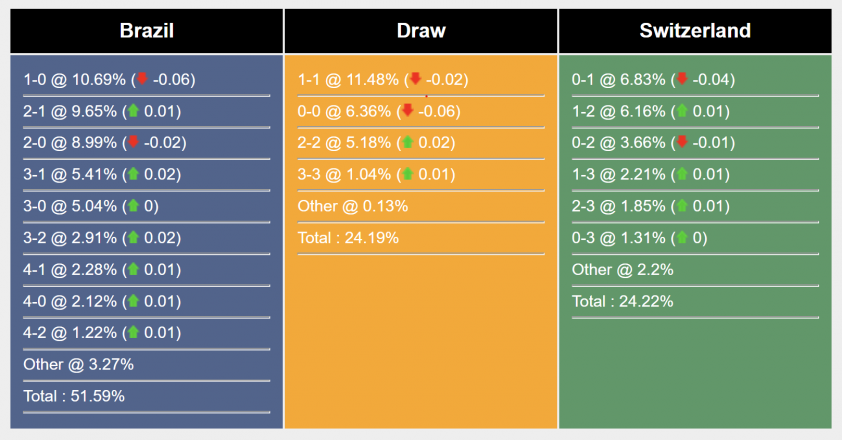Click the Switzerland Total : 24.22% row
Screen dimensions: 842x440
pos(695,301)
